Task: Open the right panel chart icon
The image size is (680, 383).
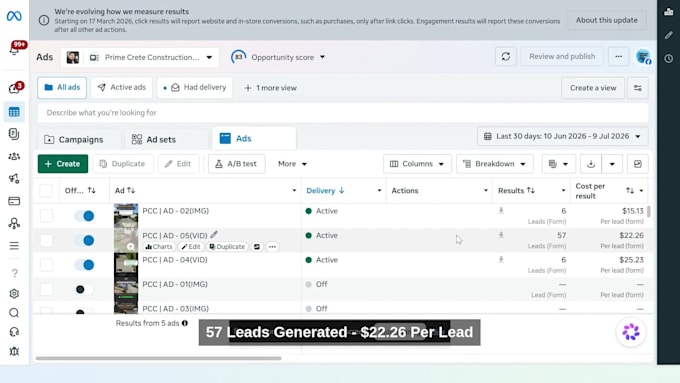Action: click(669, 12)
